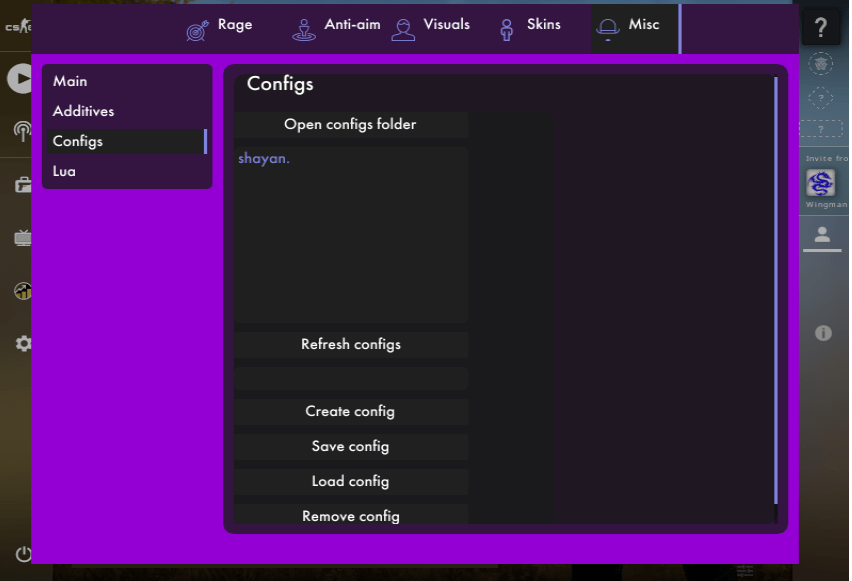Click Save config button
Image resolution: width=852 pixels, height=581 pixels.
tap(351, 446)
